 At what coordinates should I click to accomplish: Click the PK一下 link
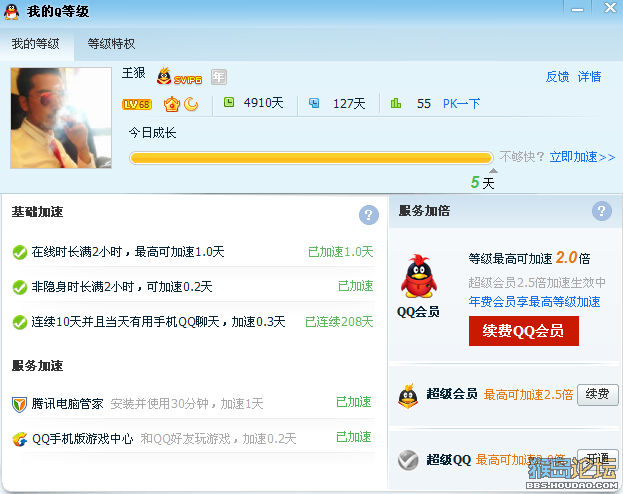tap(461, 104)
